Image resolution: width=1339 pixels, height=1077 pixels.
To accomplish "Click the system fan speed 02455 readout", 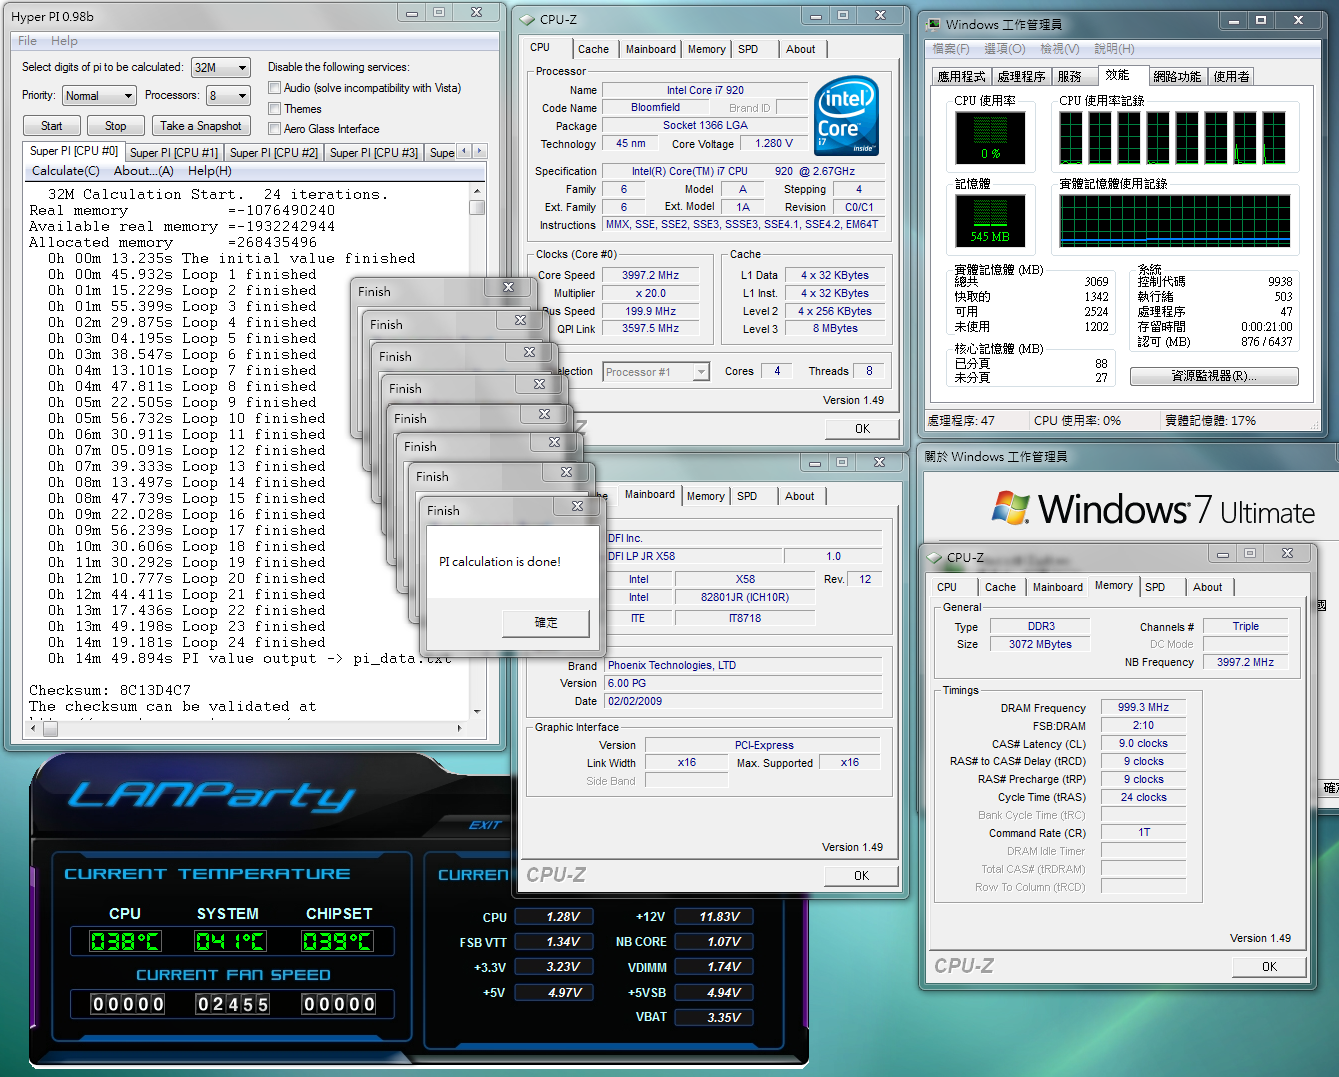I will pos(232,1004).
